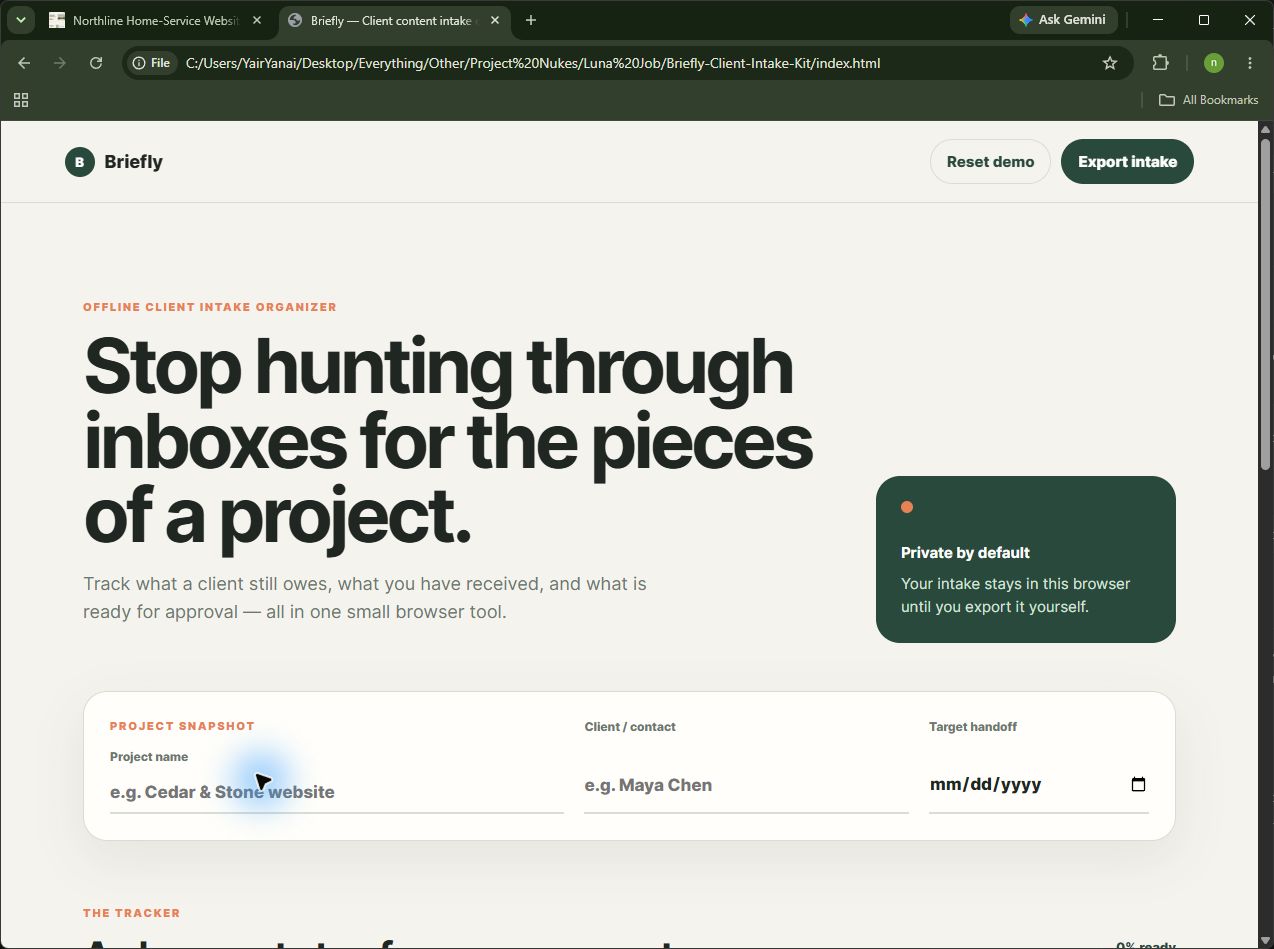1274x949 pixels.
Task: Click Export intake button
Action: (1127, 162)
